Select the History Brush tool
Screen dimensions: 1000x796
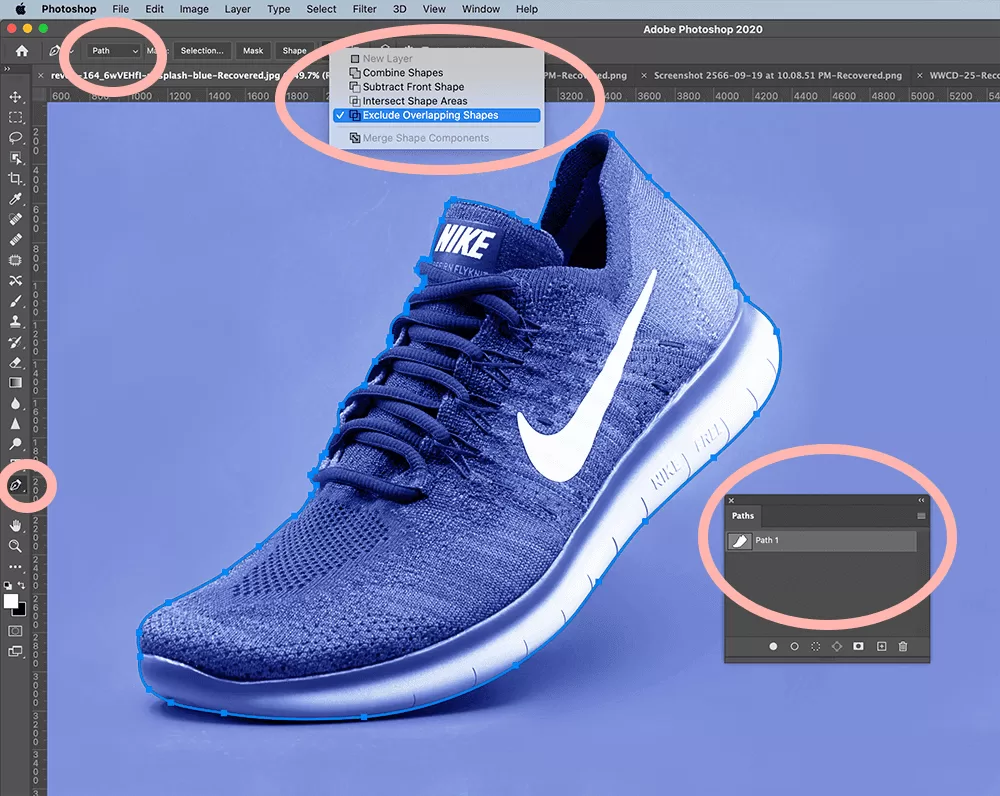coord(15,342)
